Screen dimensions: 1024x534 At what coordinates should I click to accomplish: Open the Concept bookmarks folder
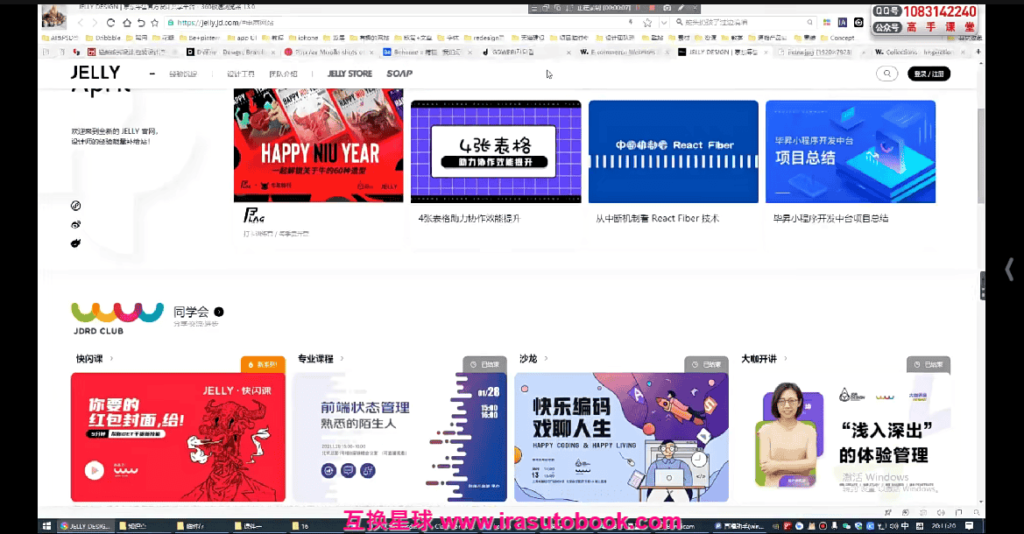click(x=837, y=38)
